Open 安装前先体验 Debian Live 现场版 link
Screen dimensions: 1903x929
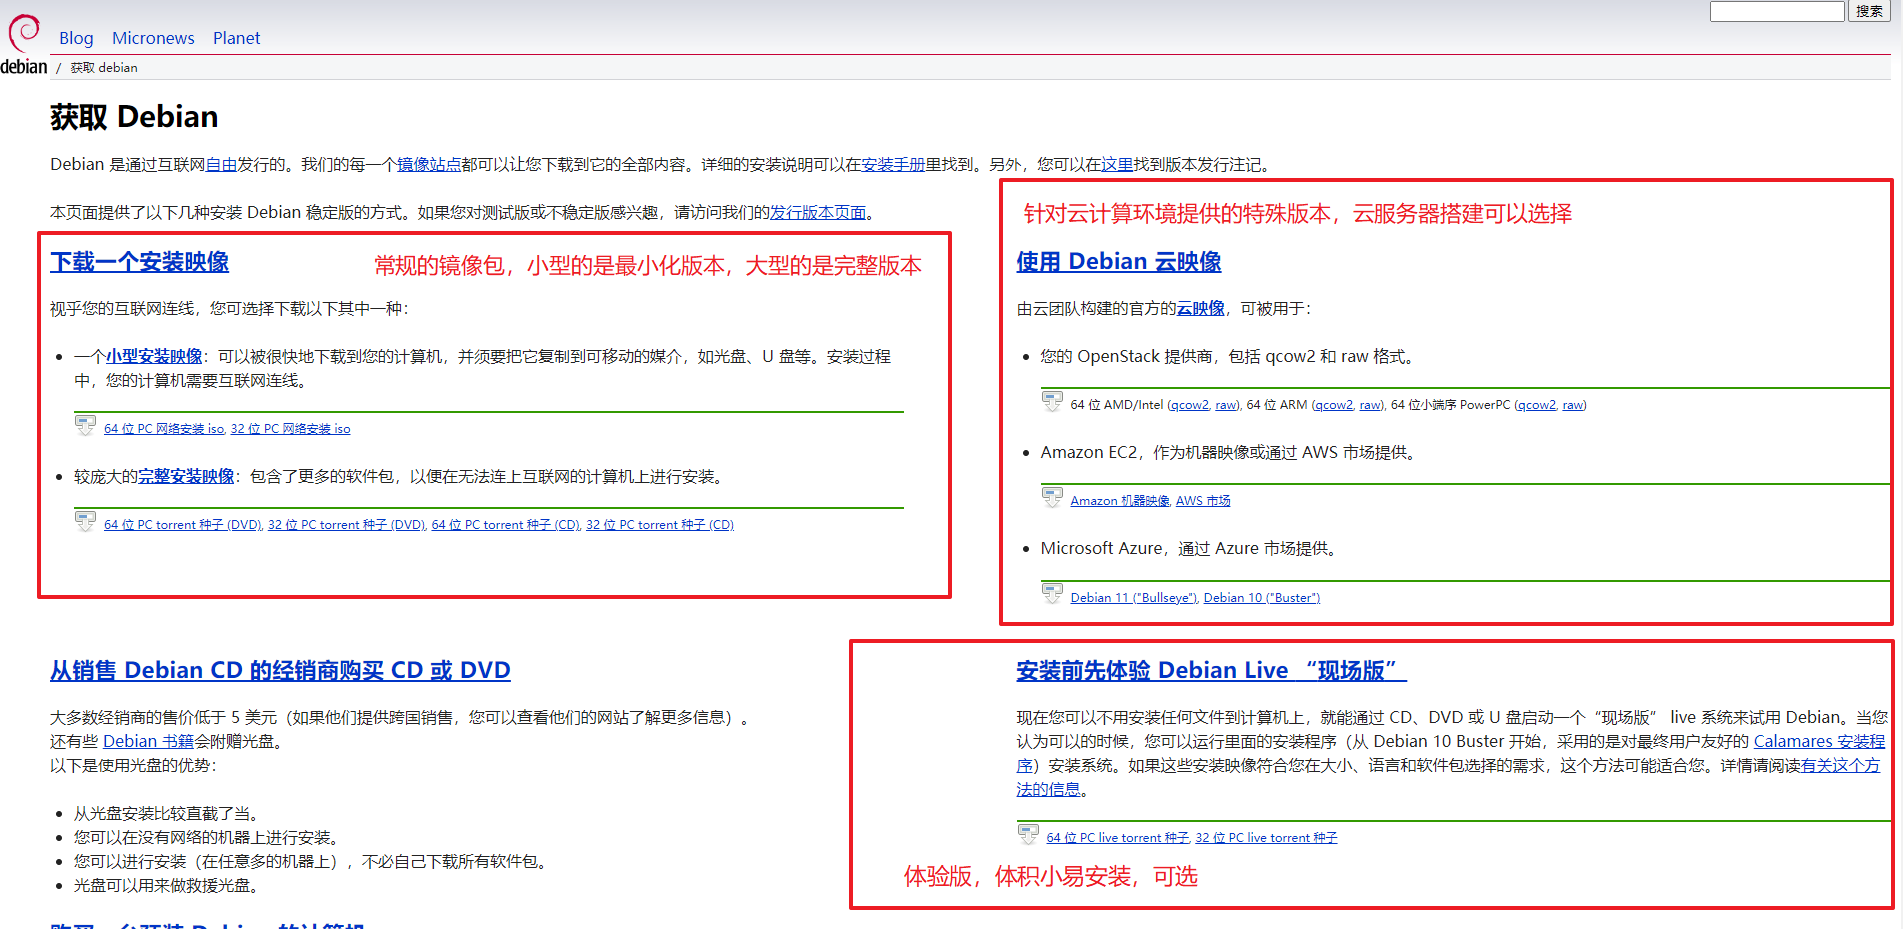coord(1211,670)
